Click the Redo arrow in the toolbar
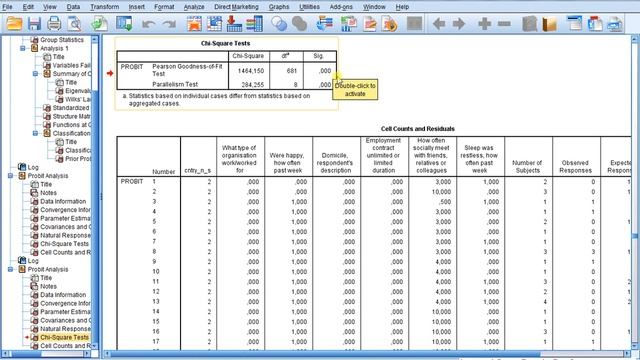This screenshot has width=640, height=360. [x=169, y=24]
